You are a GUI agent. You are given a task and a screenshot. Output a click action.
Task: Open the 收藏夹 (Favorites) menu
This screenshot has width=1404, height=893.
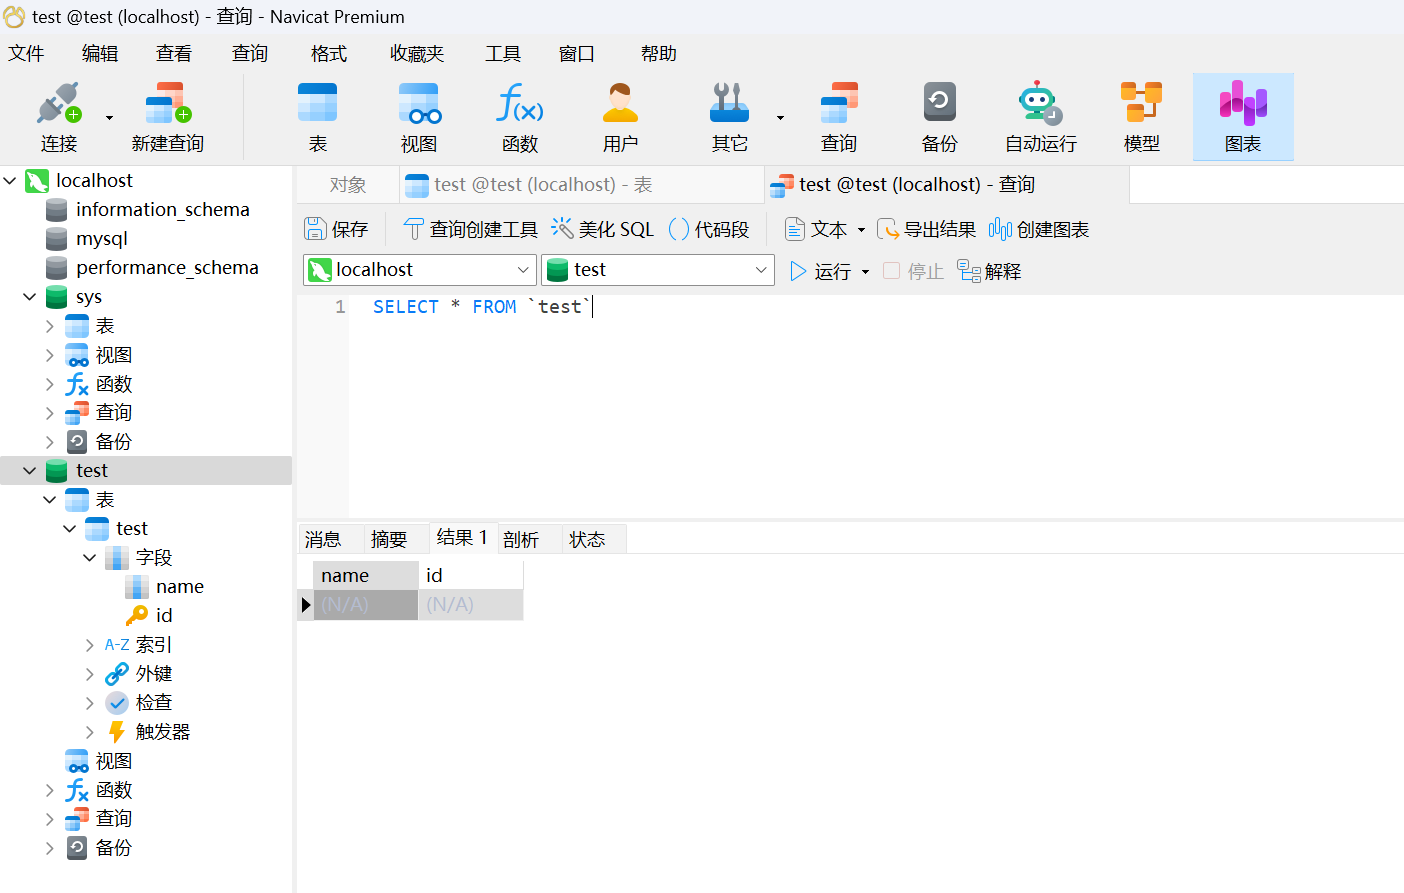(417, 53)
